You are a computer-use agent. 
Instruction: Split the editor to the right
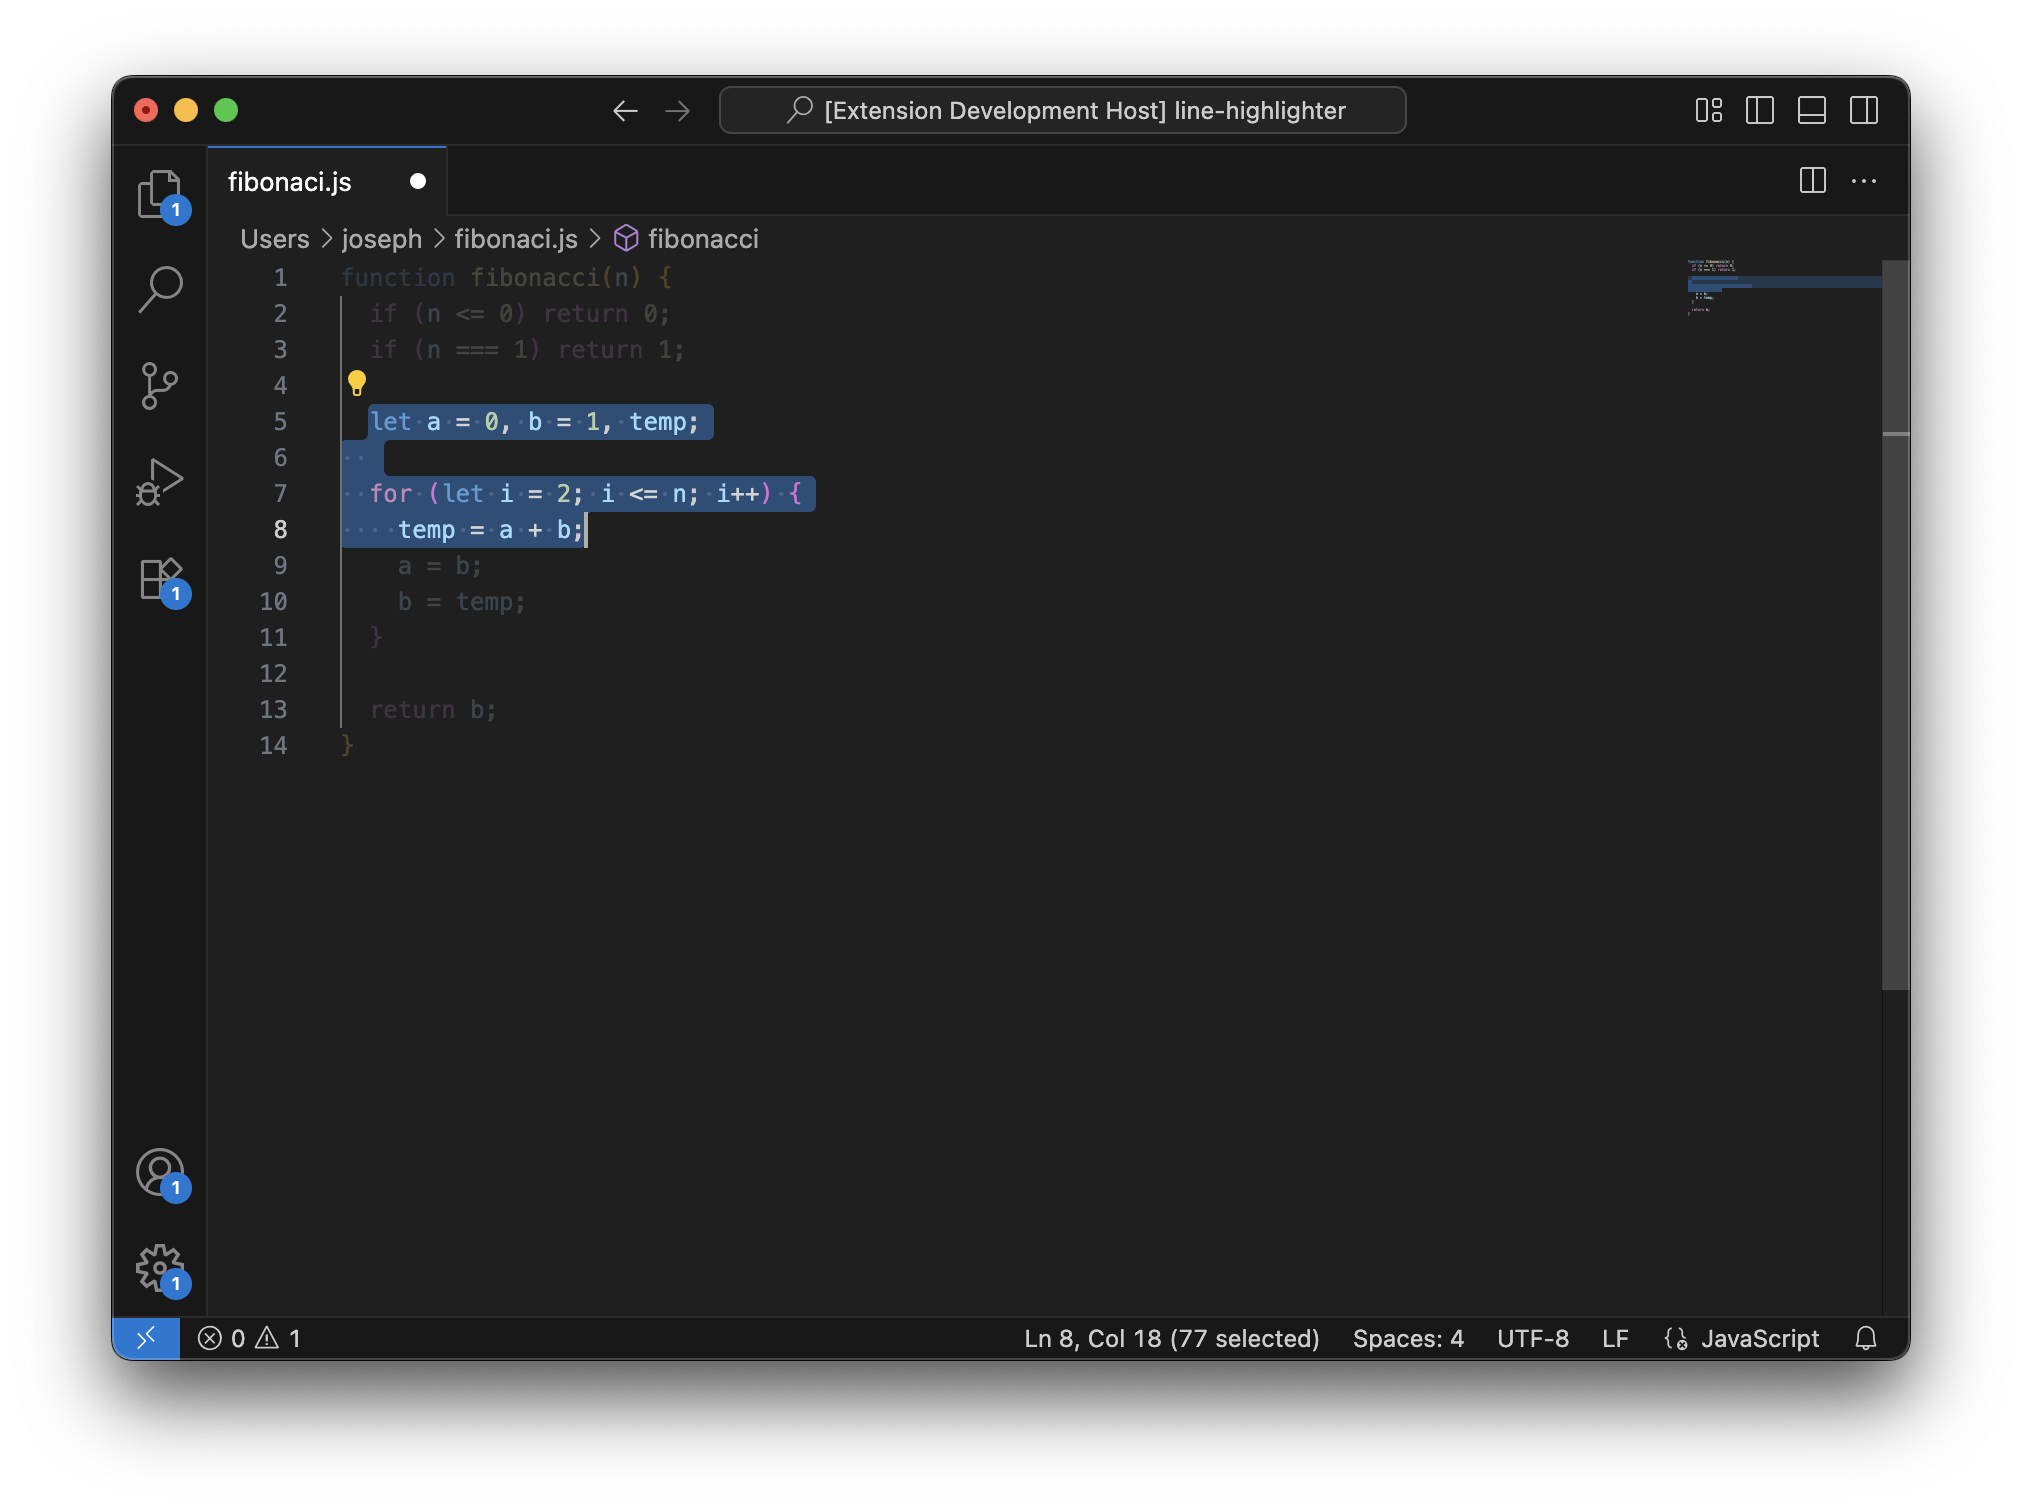(1813, 181)
